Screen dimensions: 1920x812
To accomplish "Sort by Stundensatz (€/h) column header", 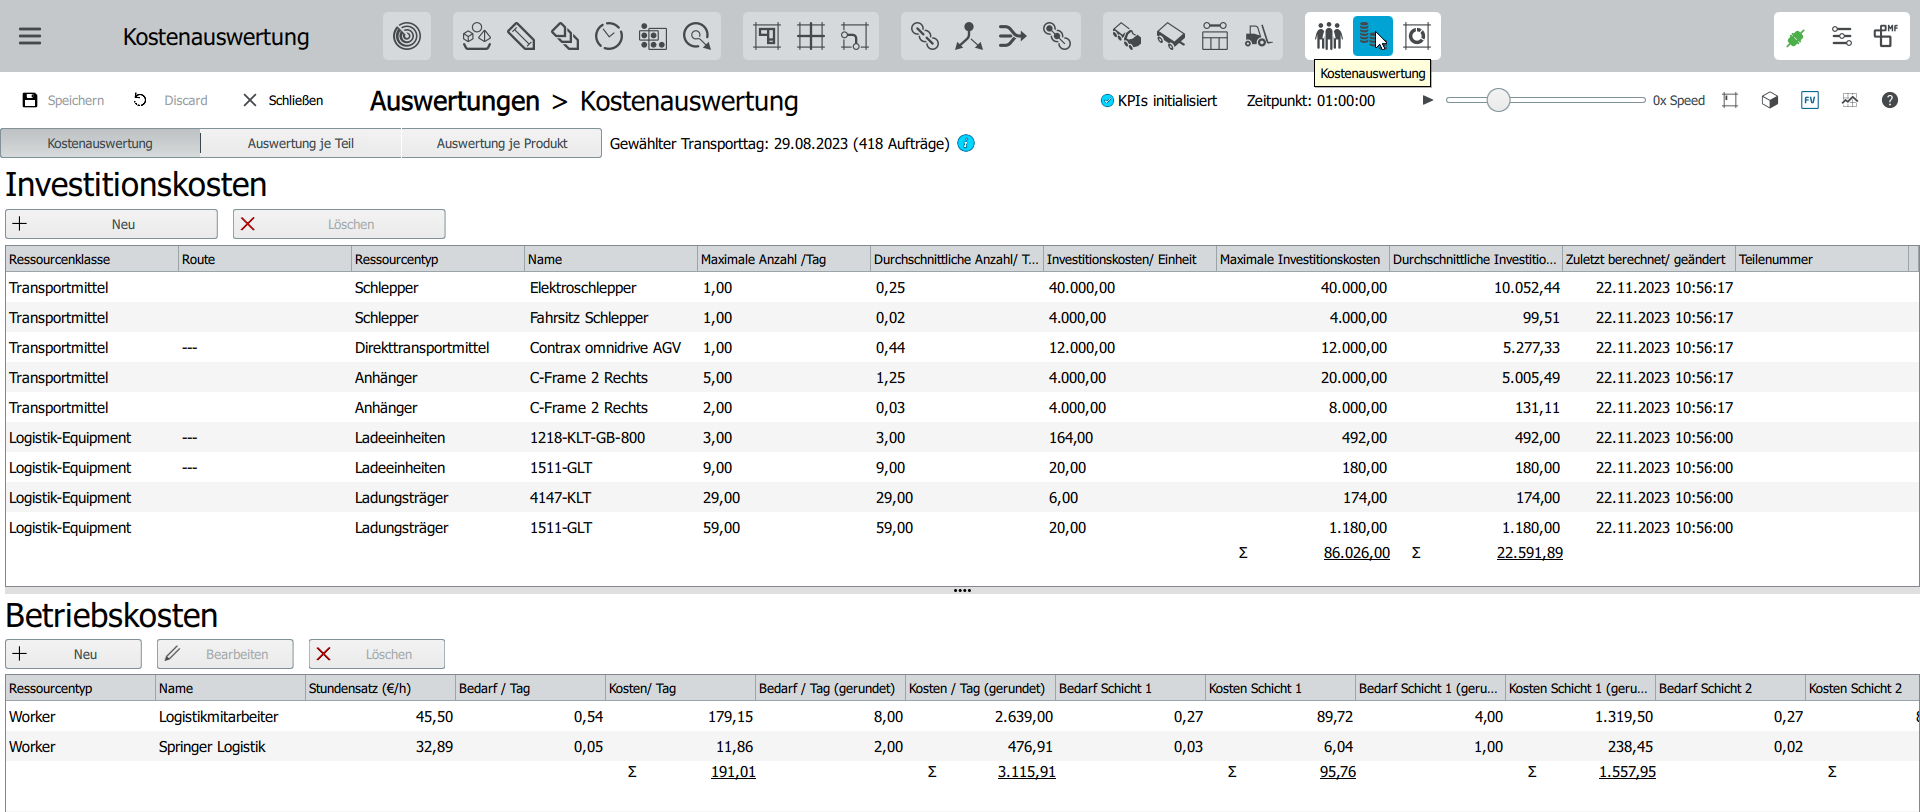I will point(380,688).
